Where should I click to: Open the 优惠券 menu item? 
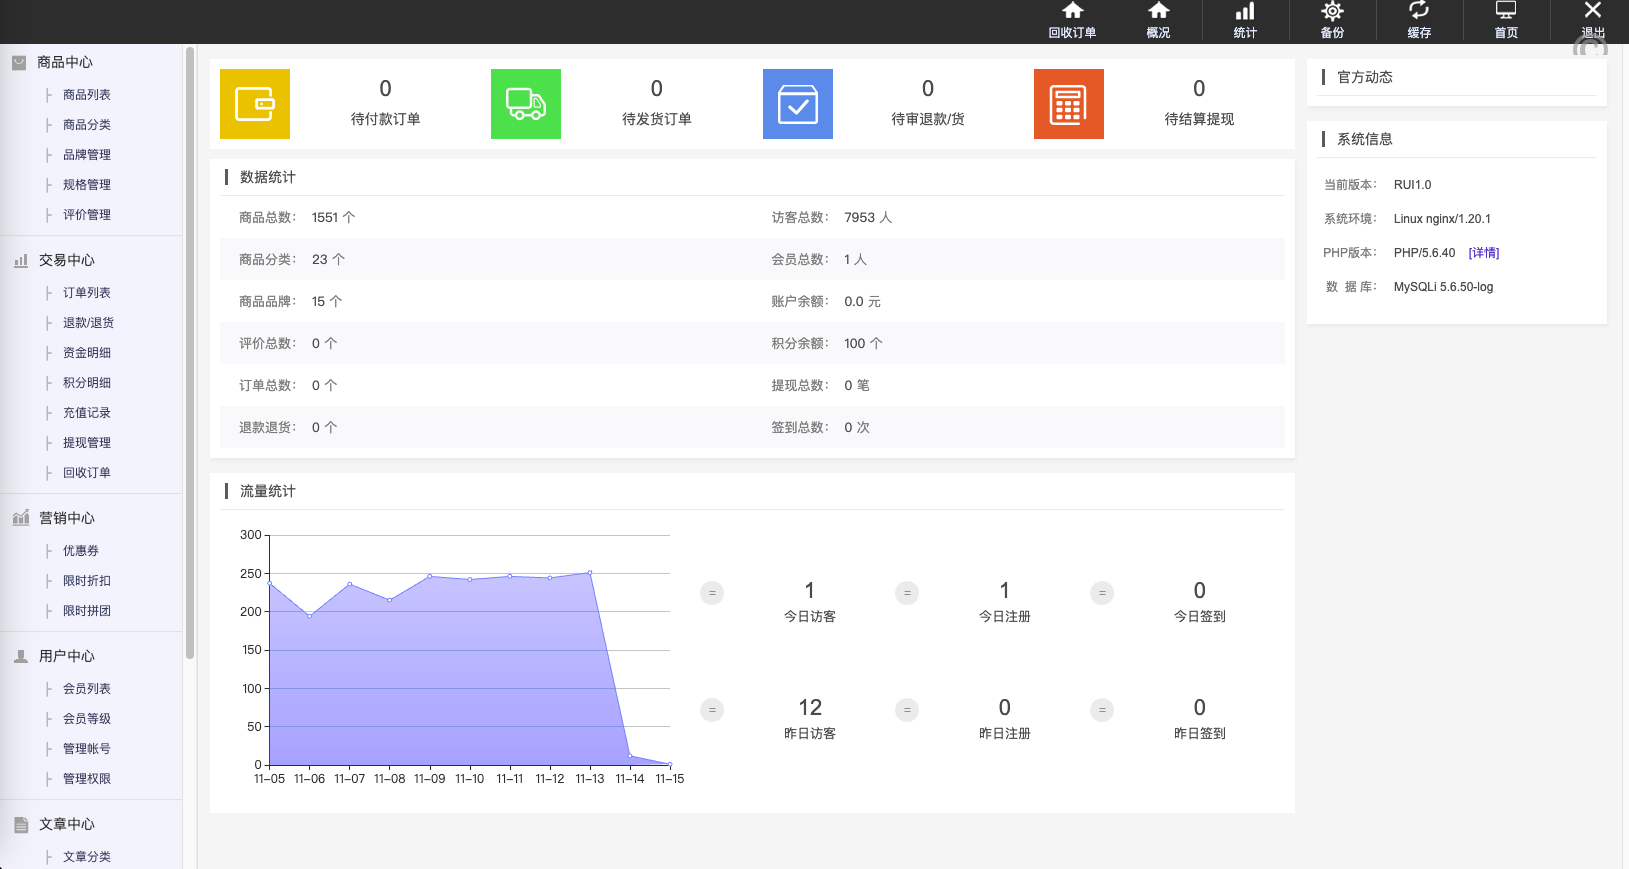pyautogui.click(x=81, y=551)
